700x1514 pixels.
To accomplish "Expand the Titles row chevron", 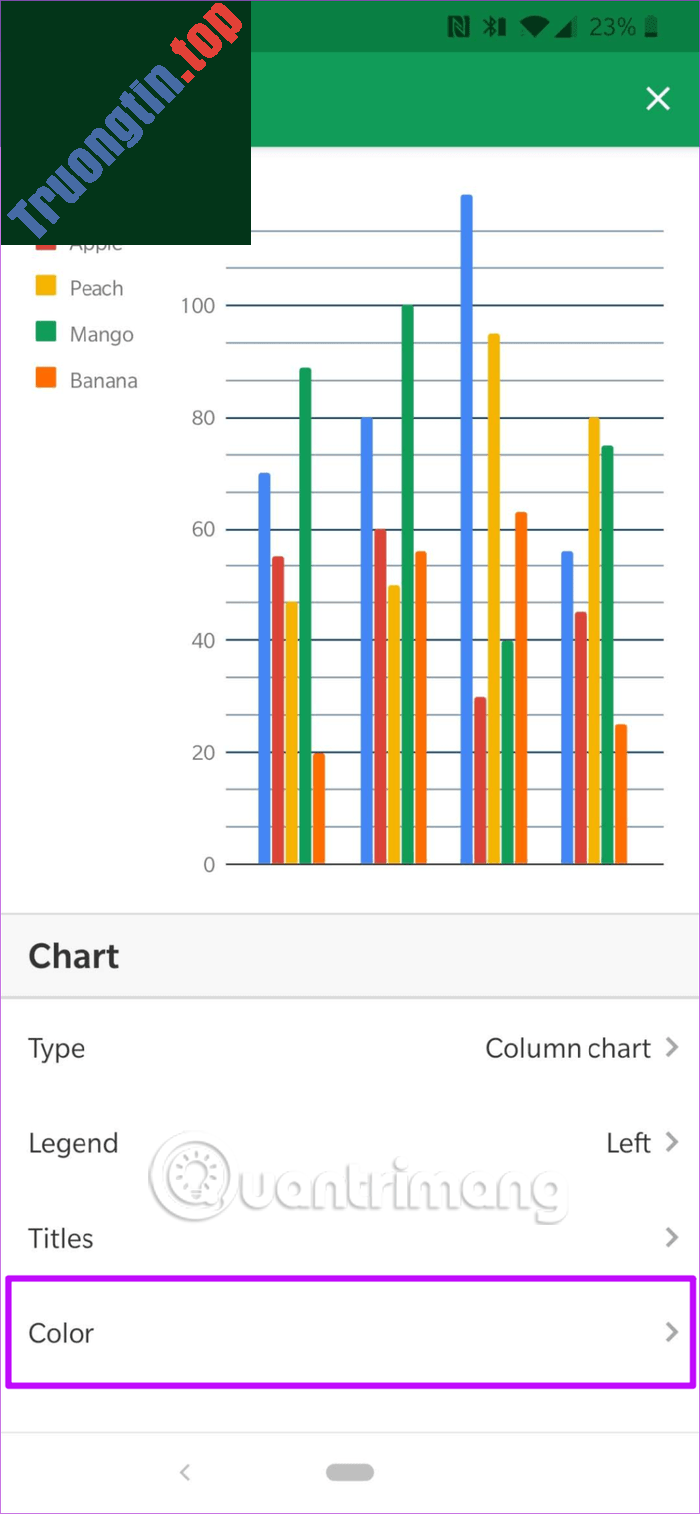I will tap(670, 1237).
